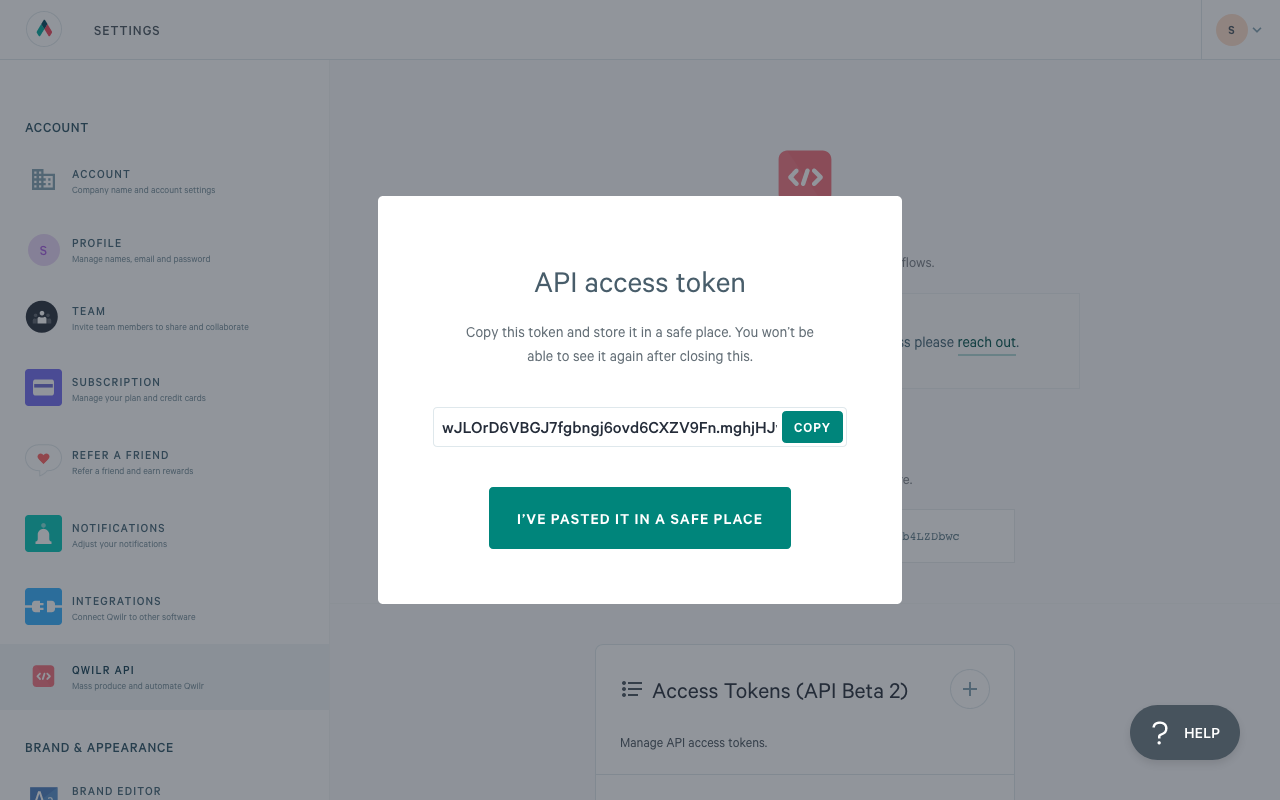The image size is (1280, 800).
Task: Follow the reach out link
Action: click(x=986, y=342)
